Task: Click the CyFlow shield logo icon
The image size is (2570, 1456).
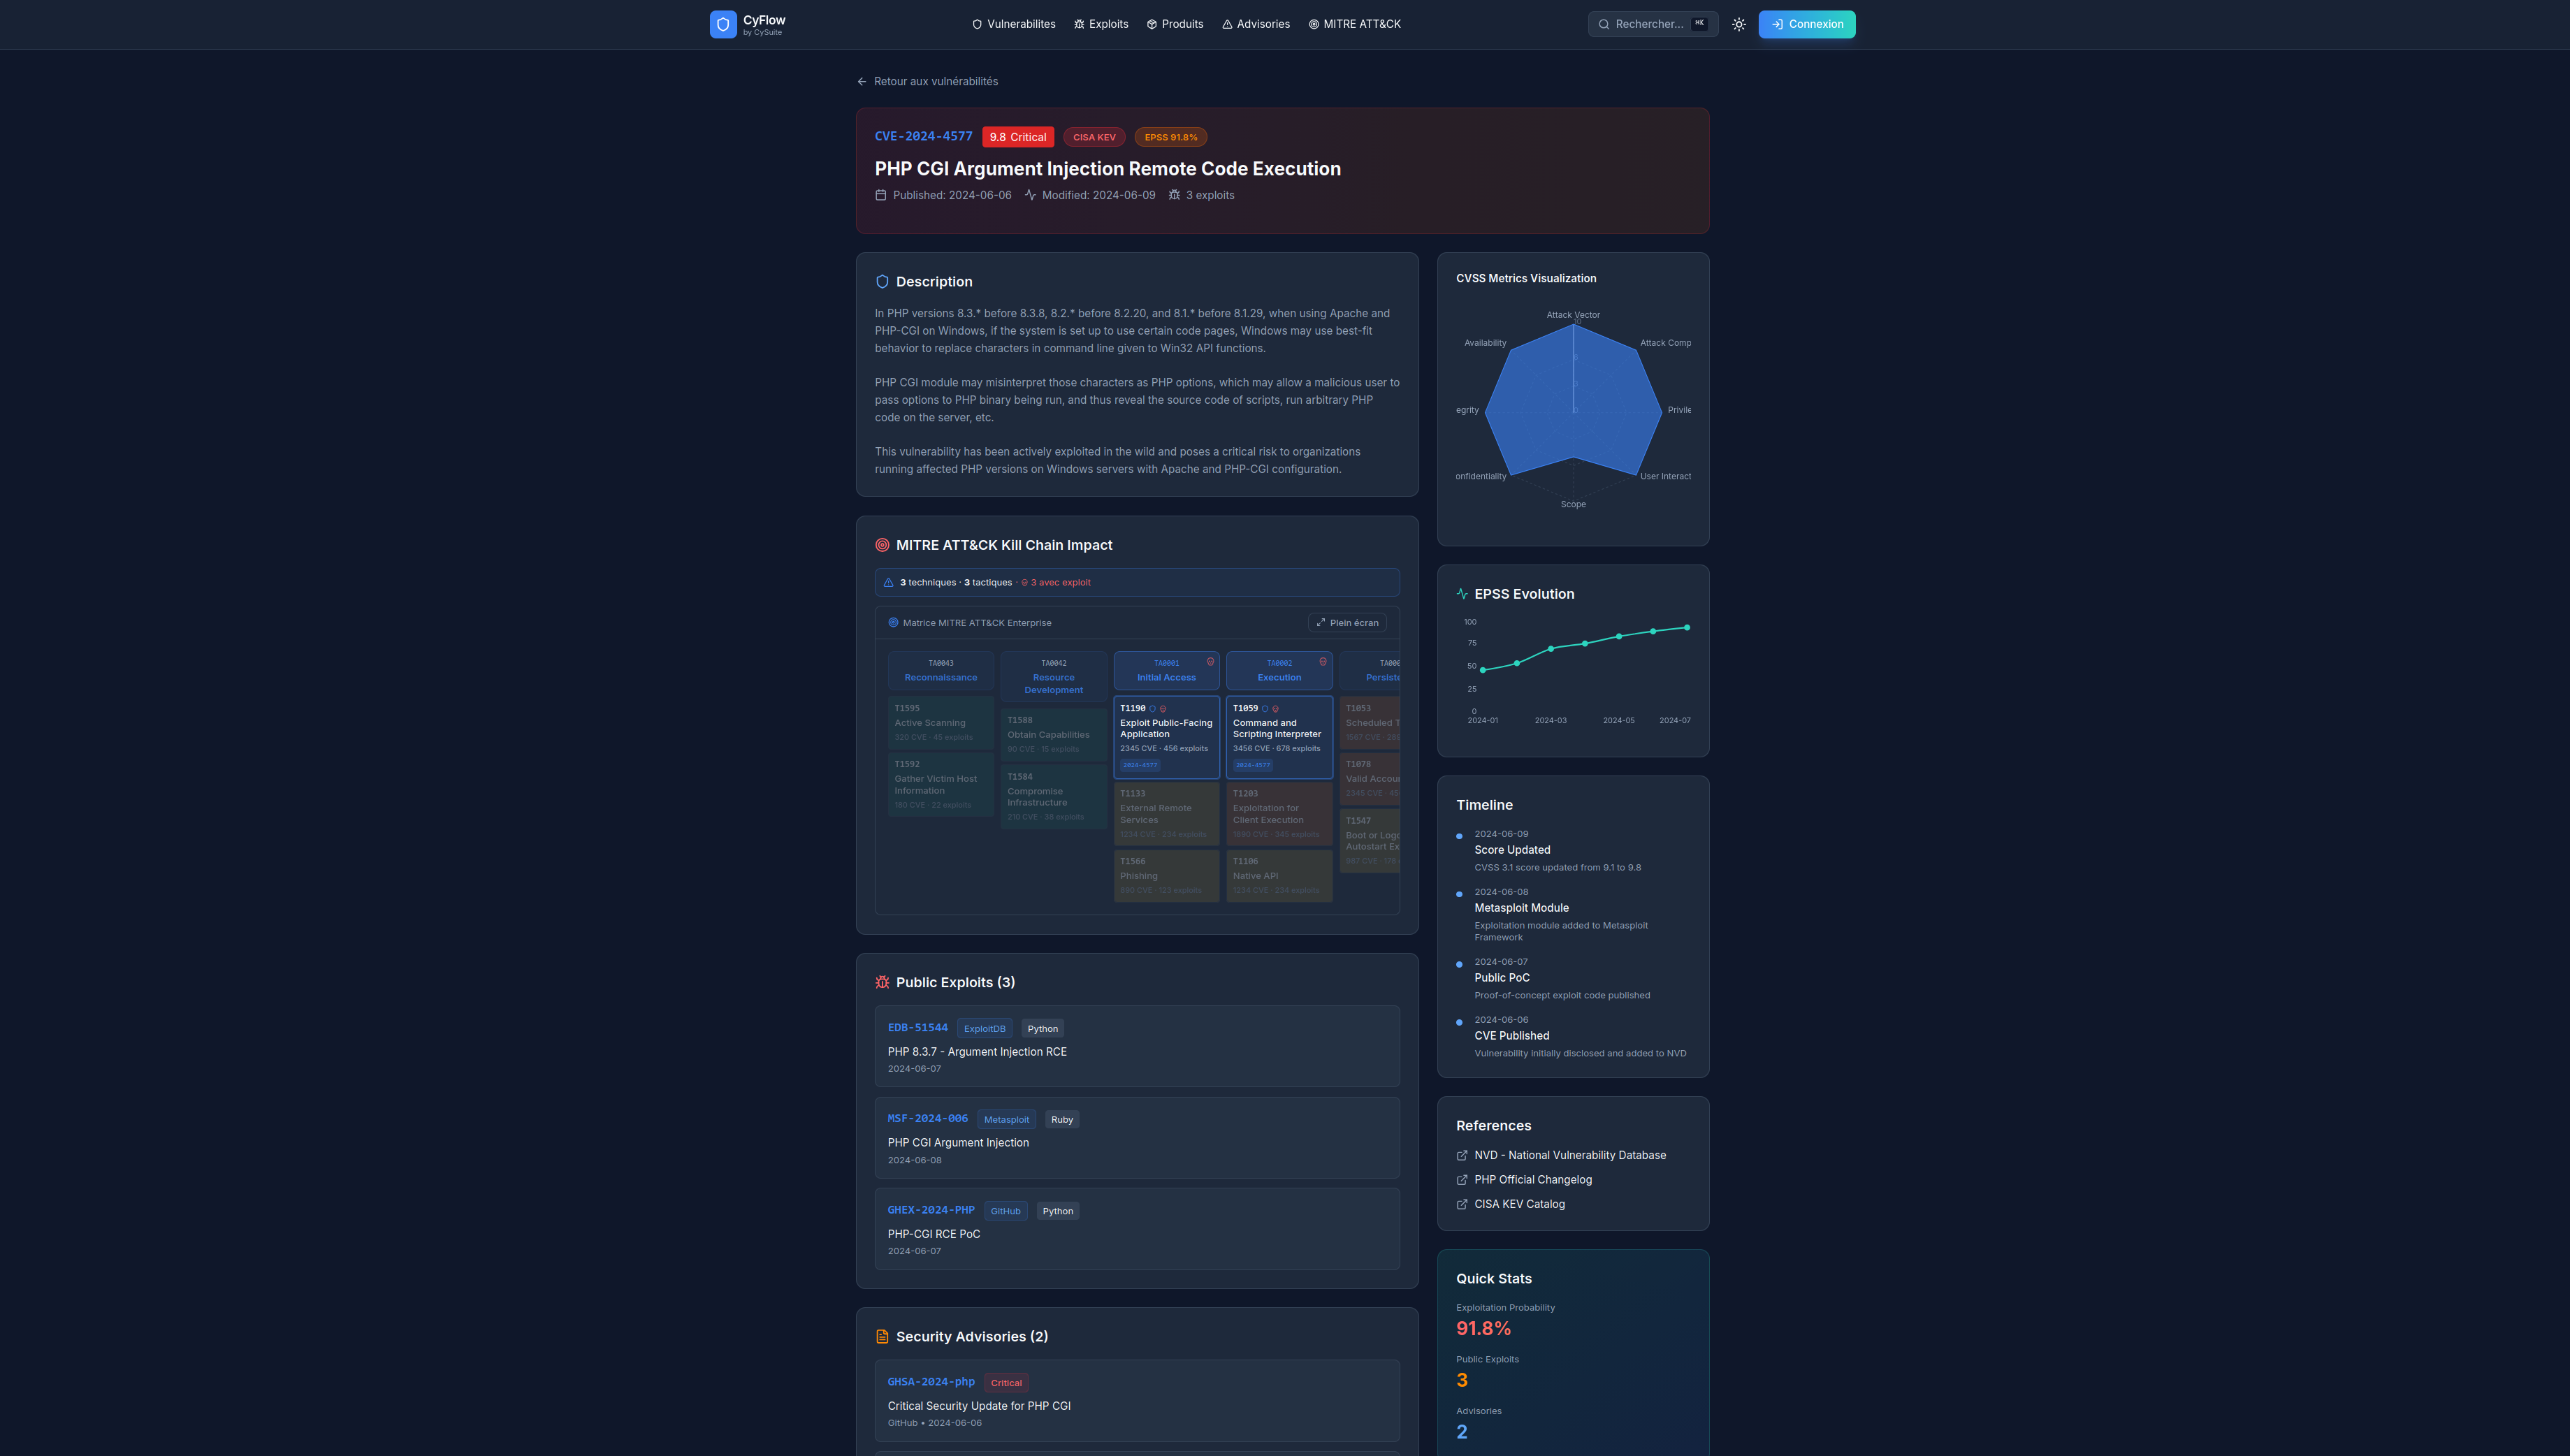Action: tap(723, 24)
